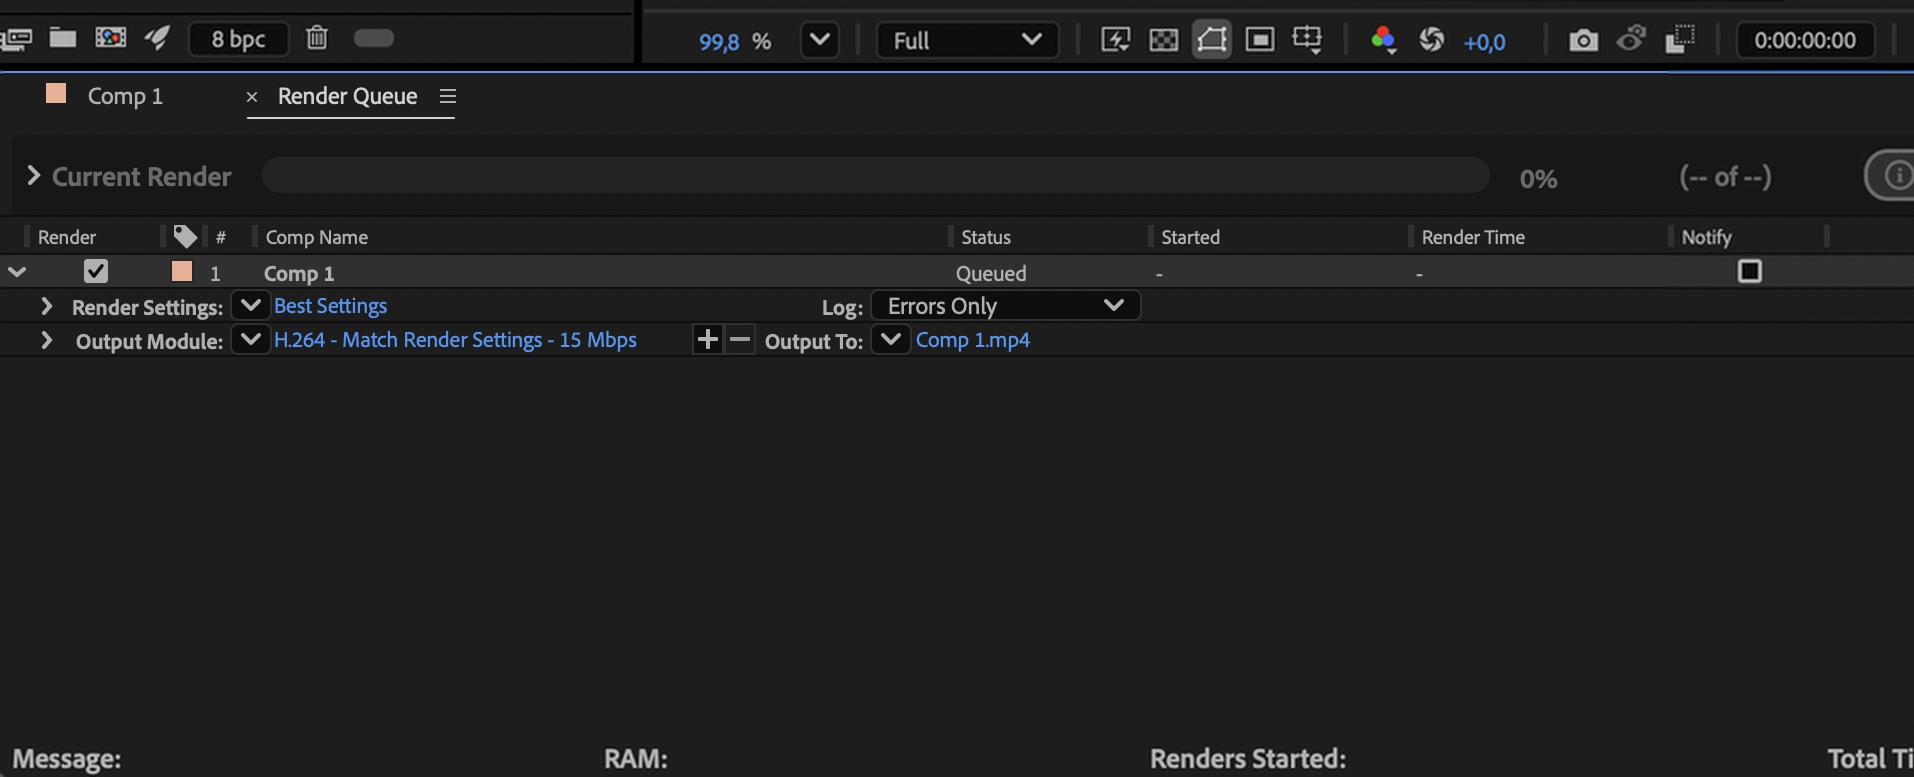Click the label tag column icon
The width and height of the screenshot is (1914, 777).
185,236
